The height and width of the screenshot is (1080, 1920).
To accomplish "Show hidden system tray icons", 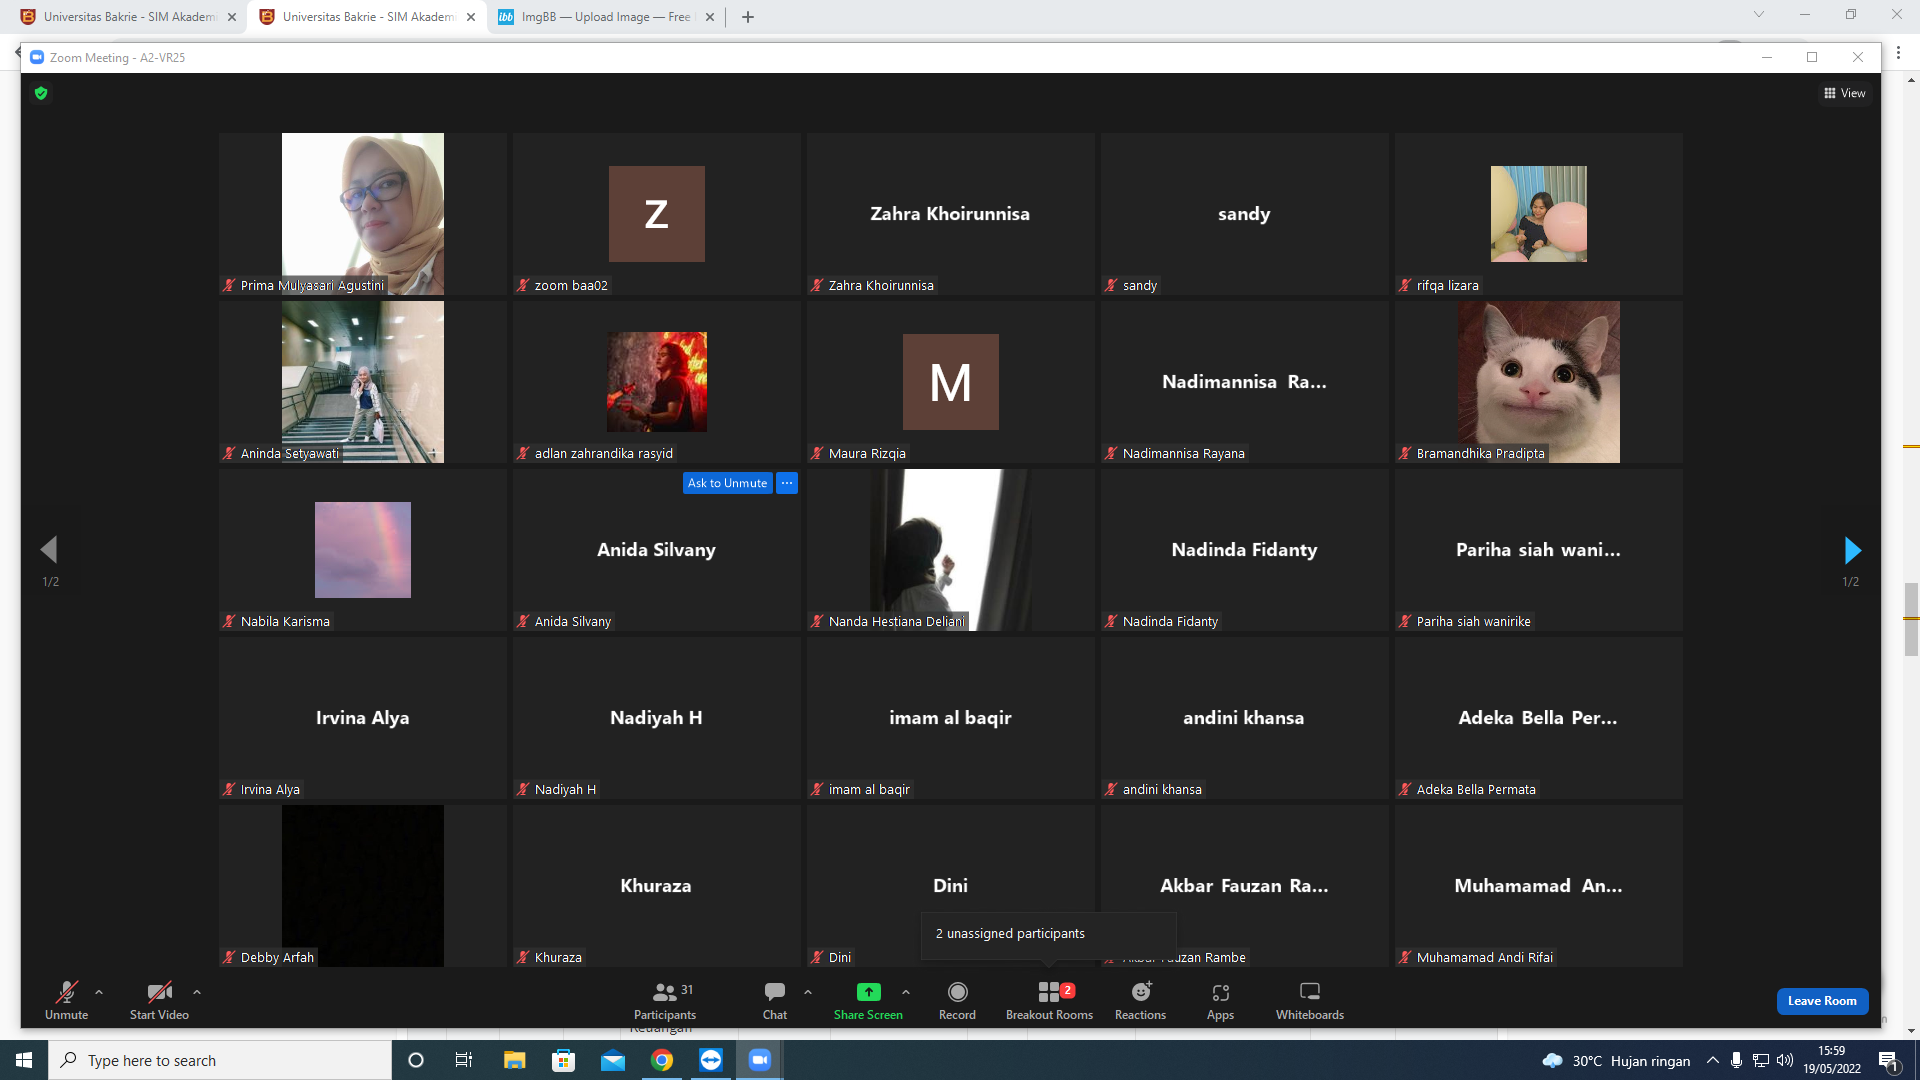I will [1713, 1060].
